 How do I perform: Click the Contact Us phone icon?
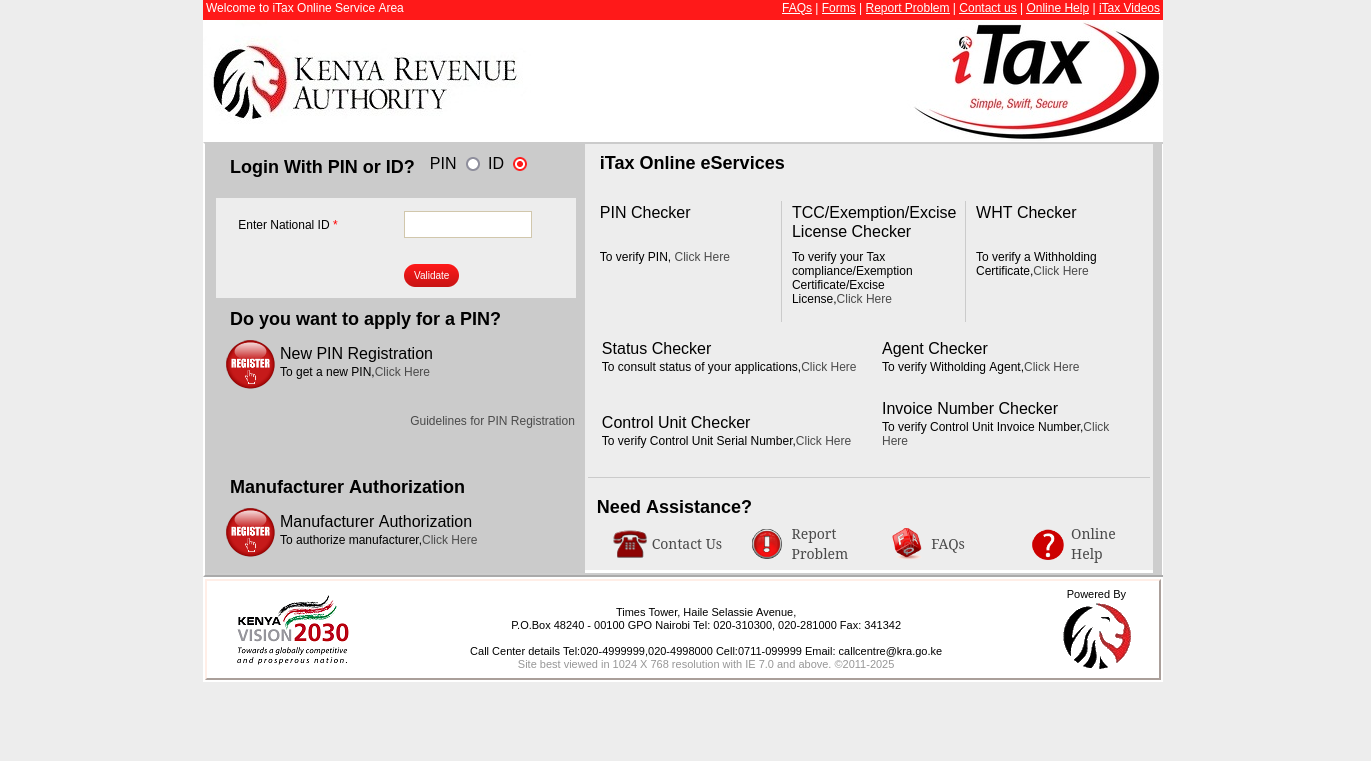click(629, 543)
